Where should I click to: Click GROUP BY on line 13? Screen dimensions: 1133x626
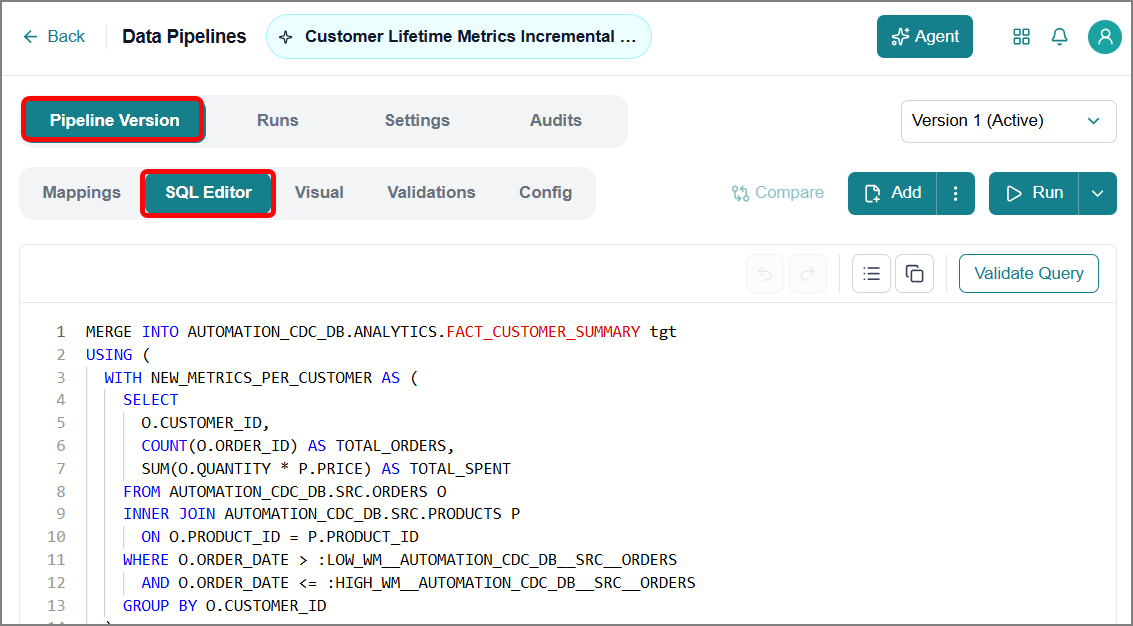tap(160, 606)
